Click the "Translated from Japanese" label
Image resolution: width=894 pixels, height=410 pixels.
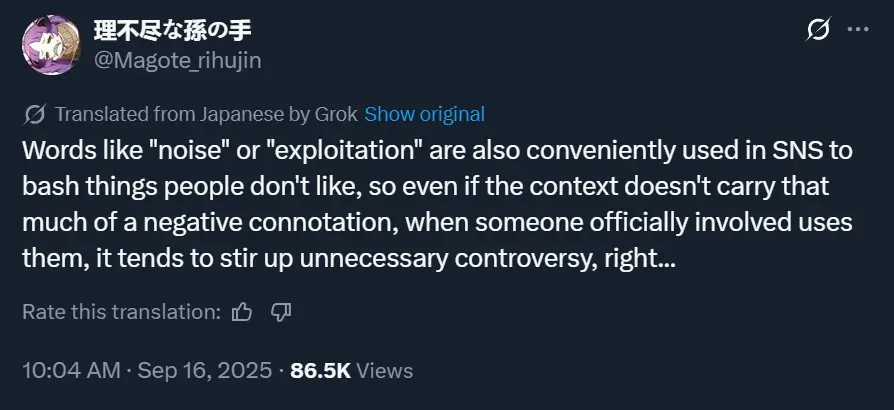pyautogui.click(x=165, y=114)
